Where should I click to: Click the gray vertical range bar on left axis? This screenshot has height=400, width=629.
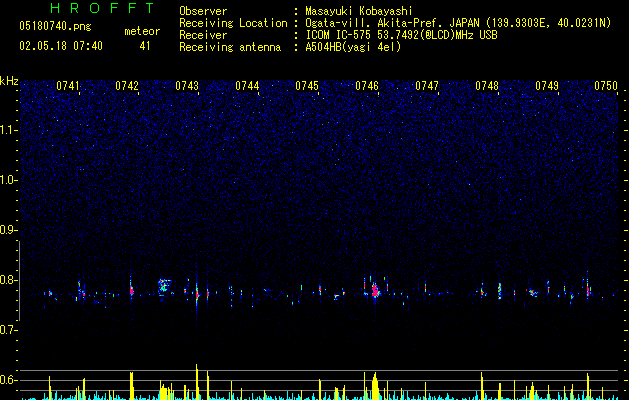tap(19, 281)
